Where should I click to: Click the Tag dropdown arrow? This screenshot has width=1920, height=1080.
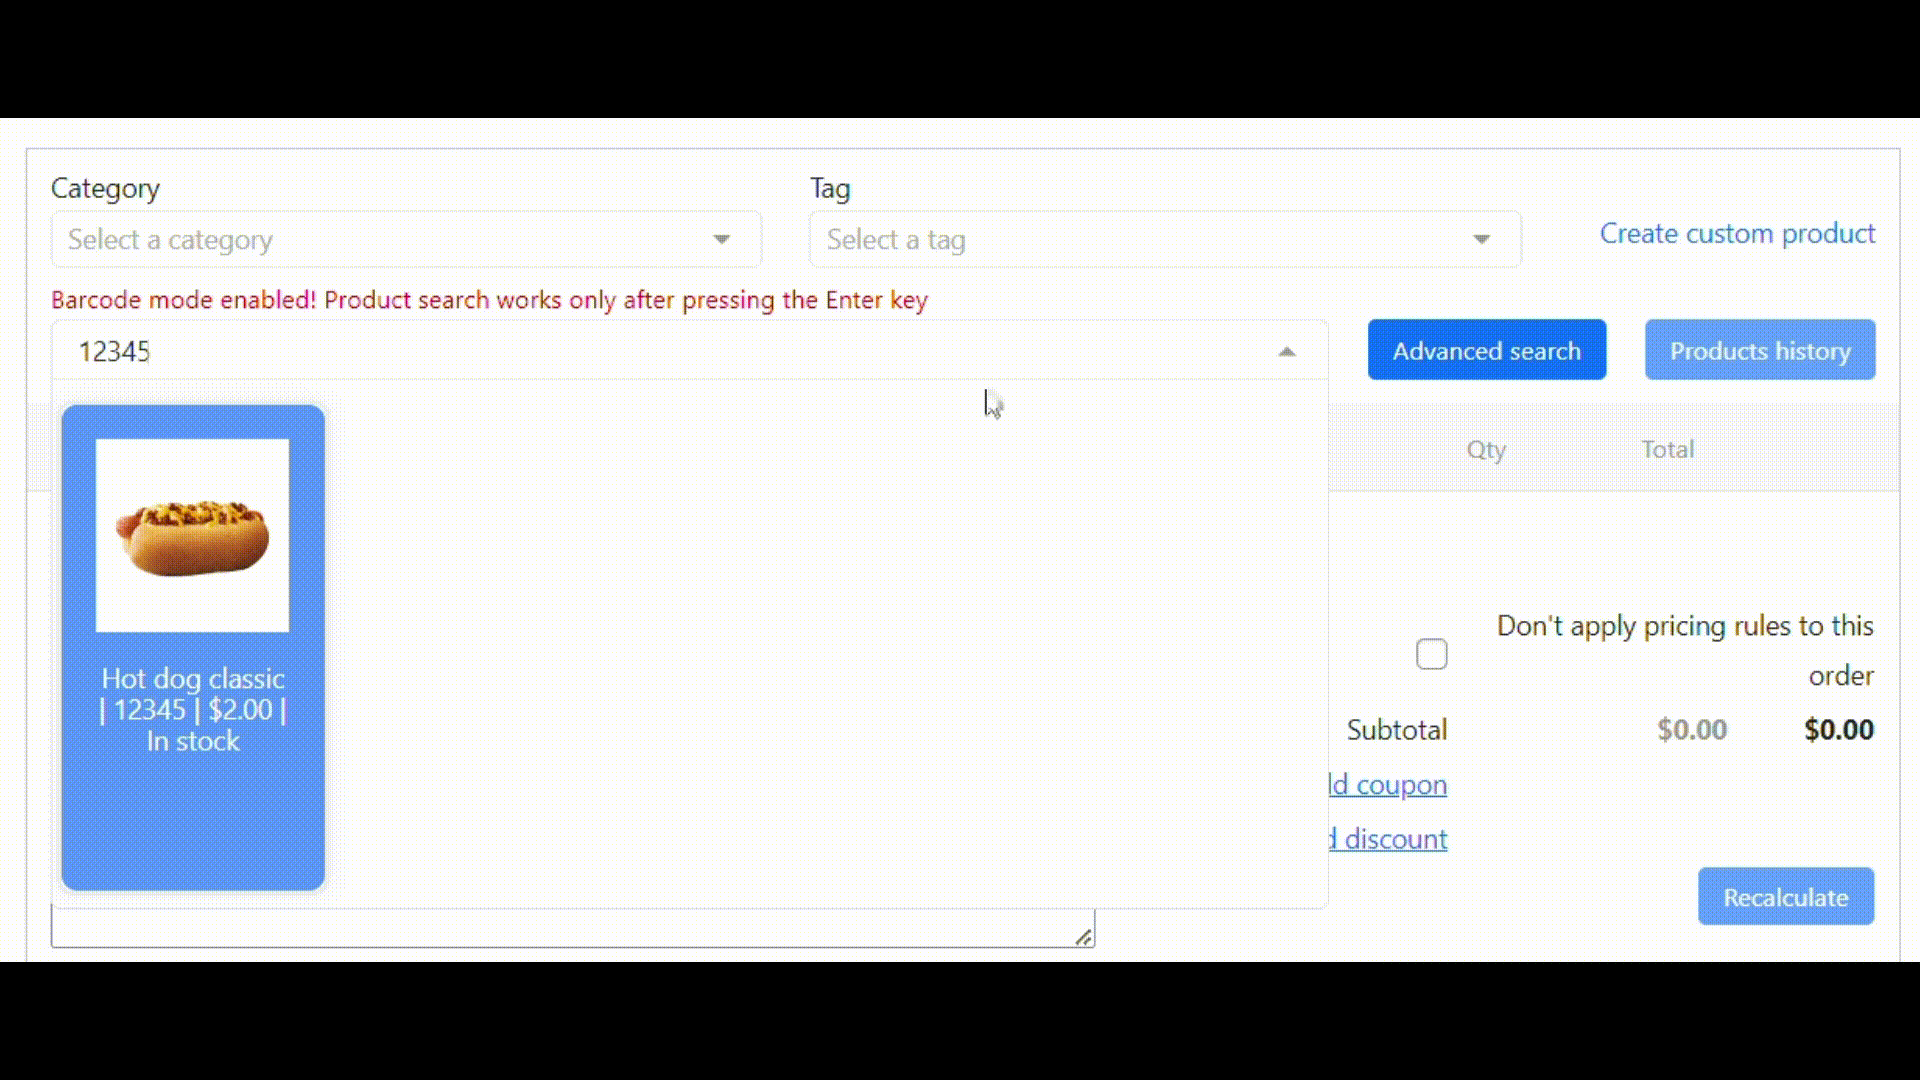pos(1481,239)
